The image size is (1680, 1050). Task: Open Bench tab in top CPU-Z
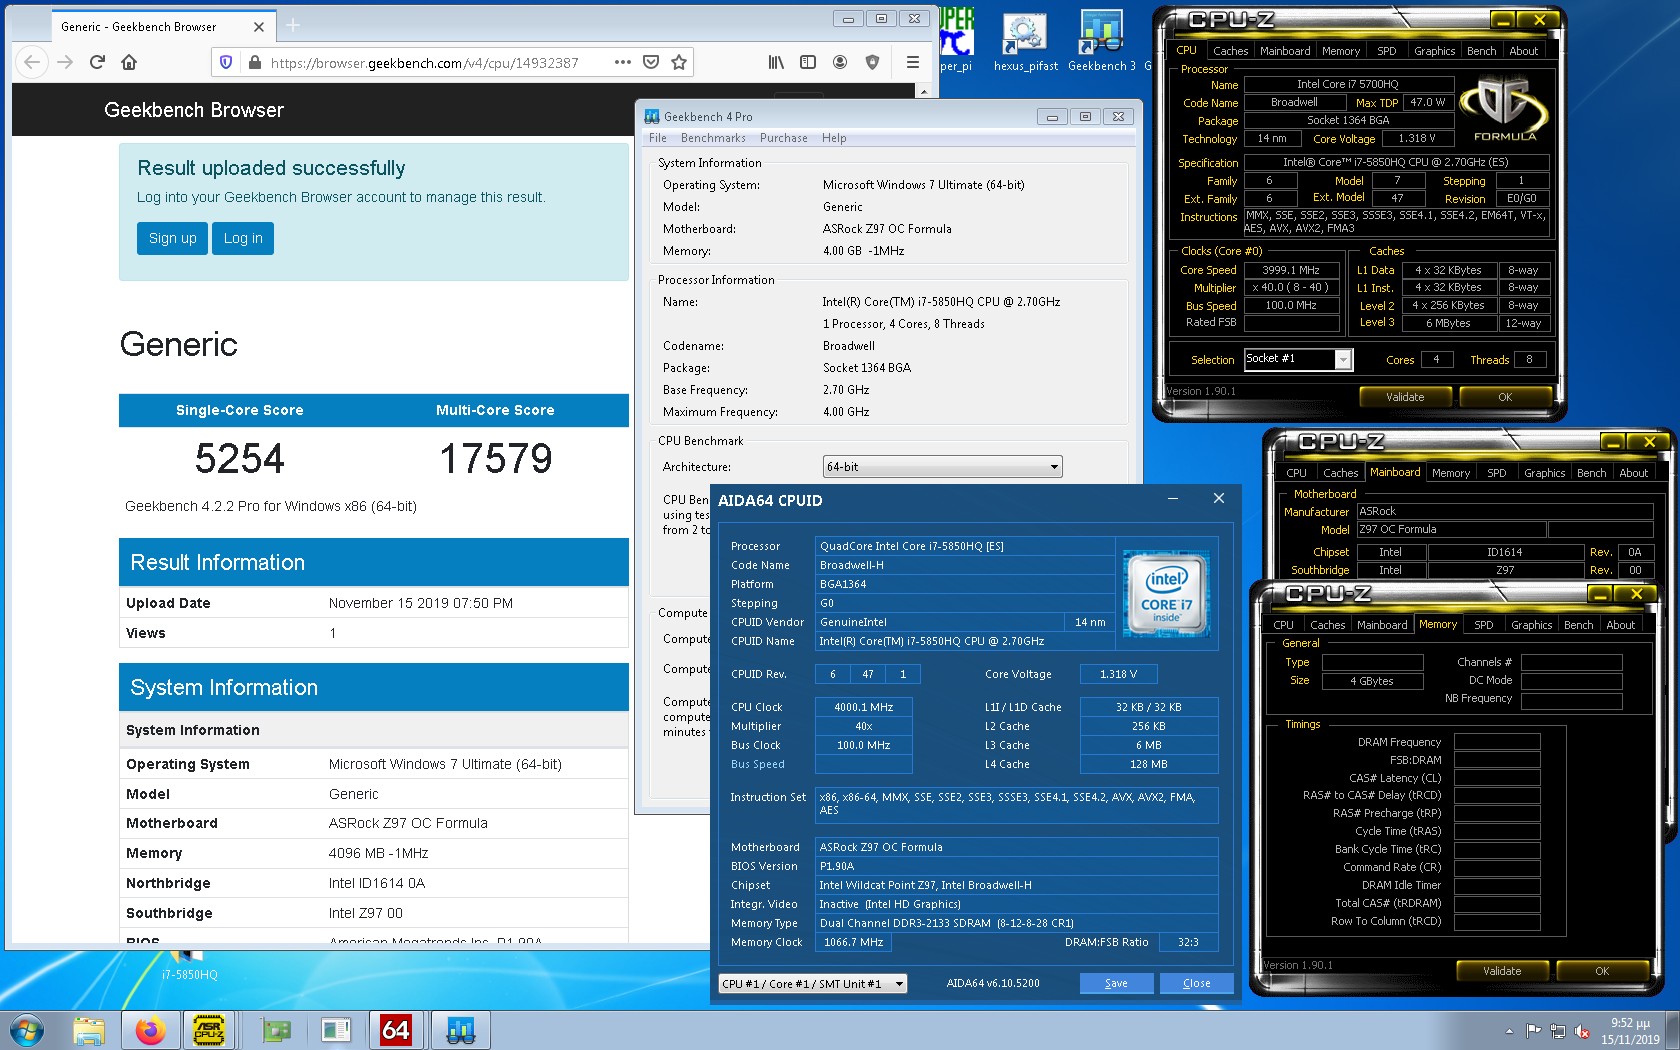coord(1481,51)
